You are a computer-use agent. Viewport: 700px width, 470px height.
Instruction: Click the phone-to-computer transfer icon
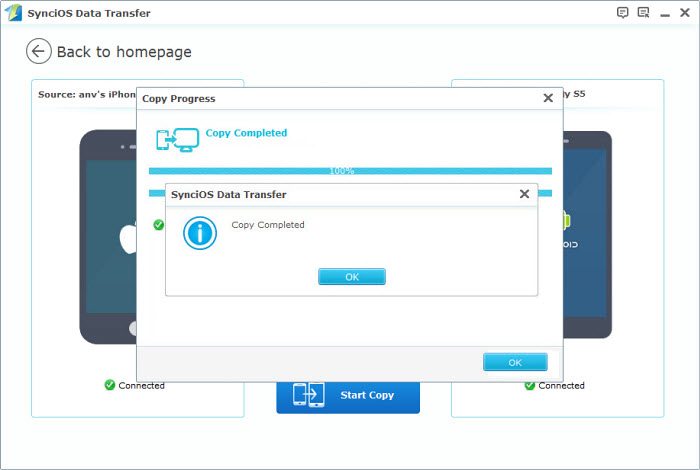click(x=178, y=140)
